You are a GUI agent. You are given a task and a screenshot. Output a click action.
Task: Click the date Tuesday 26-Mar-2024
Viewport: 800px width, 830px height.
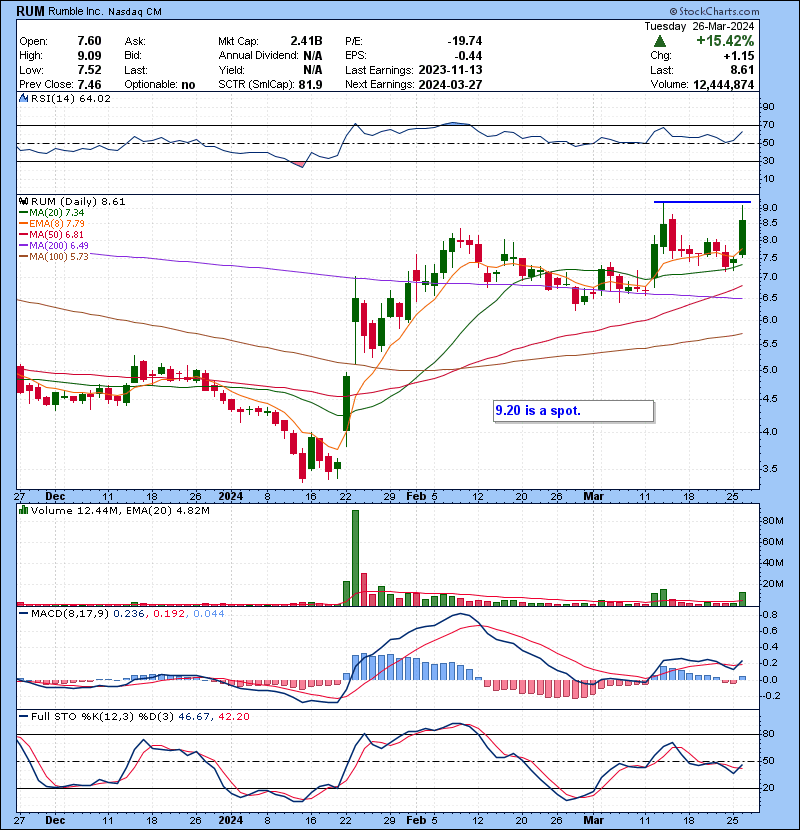699,26
